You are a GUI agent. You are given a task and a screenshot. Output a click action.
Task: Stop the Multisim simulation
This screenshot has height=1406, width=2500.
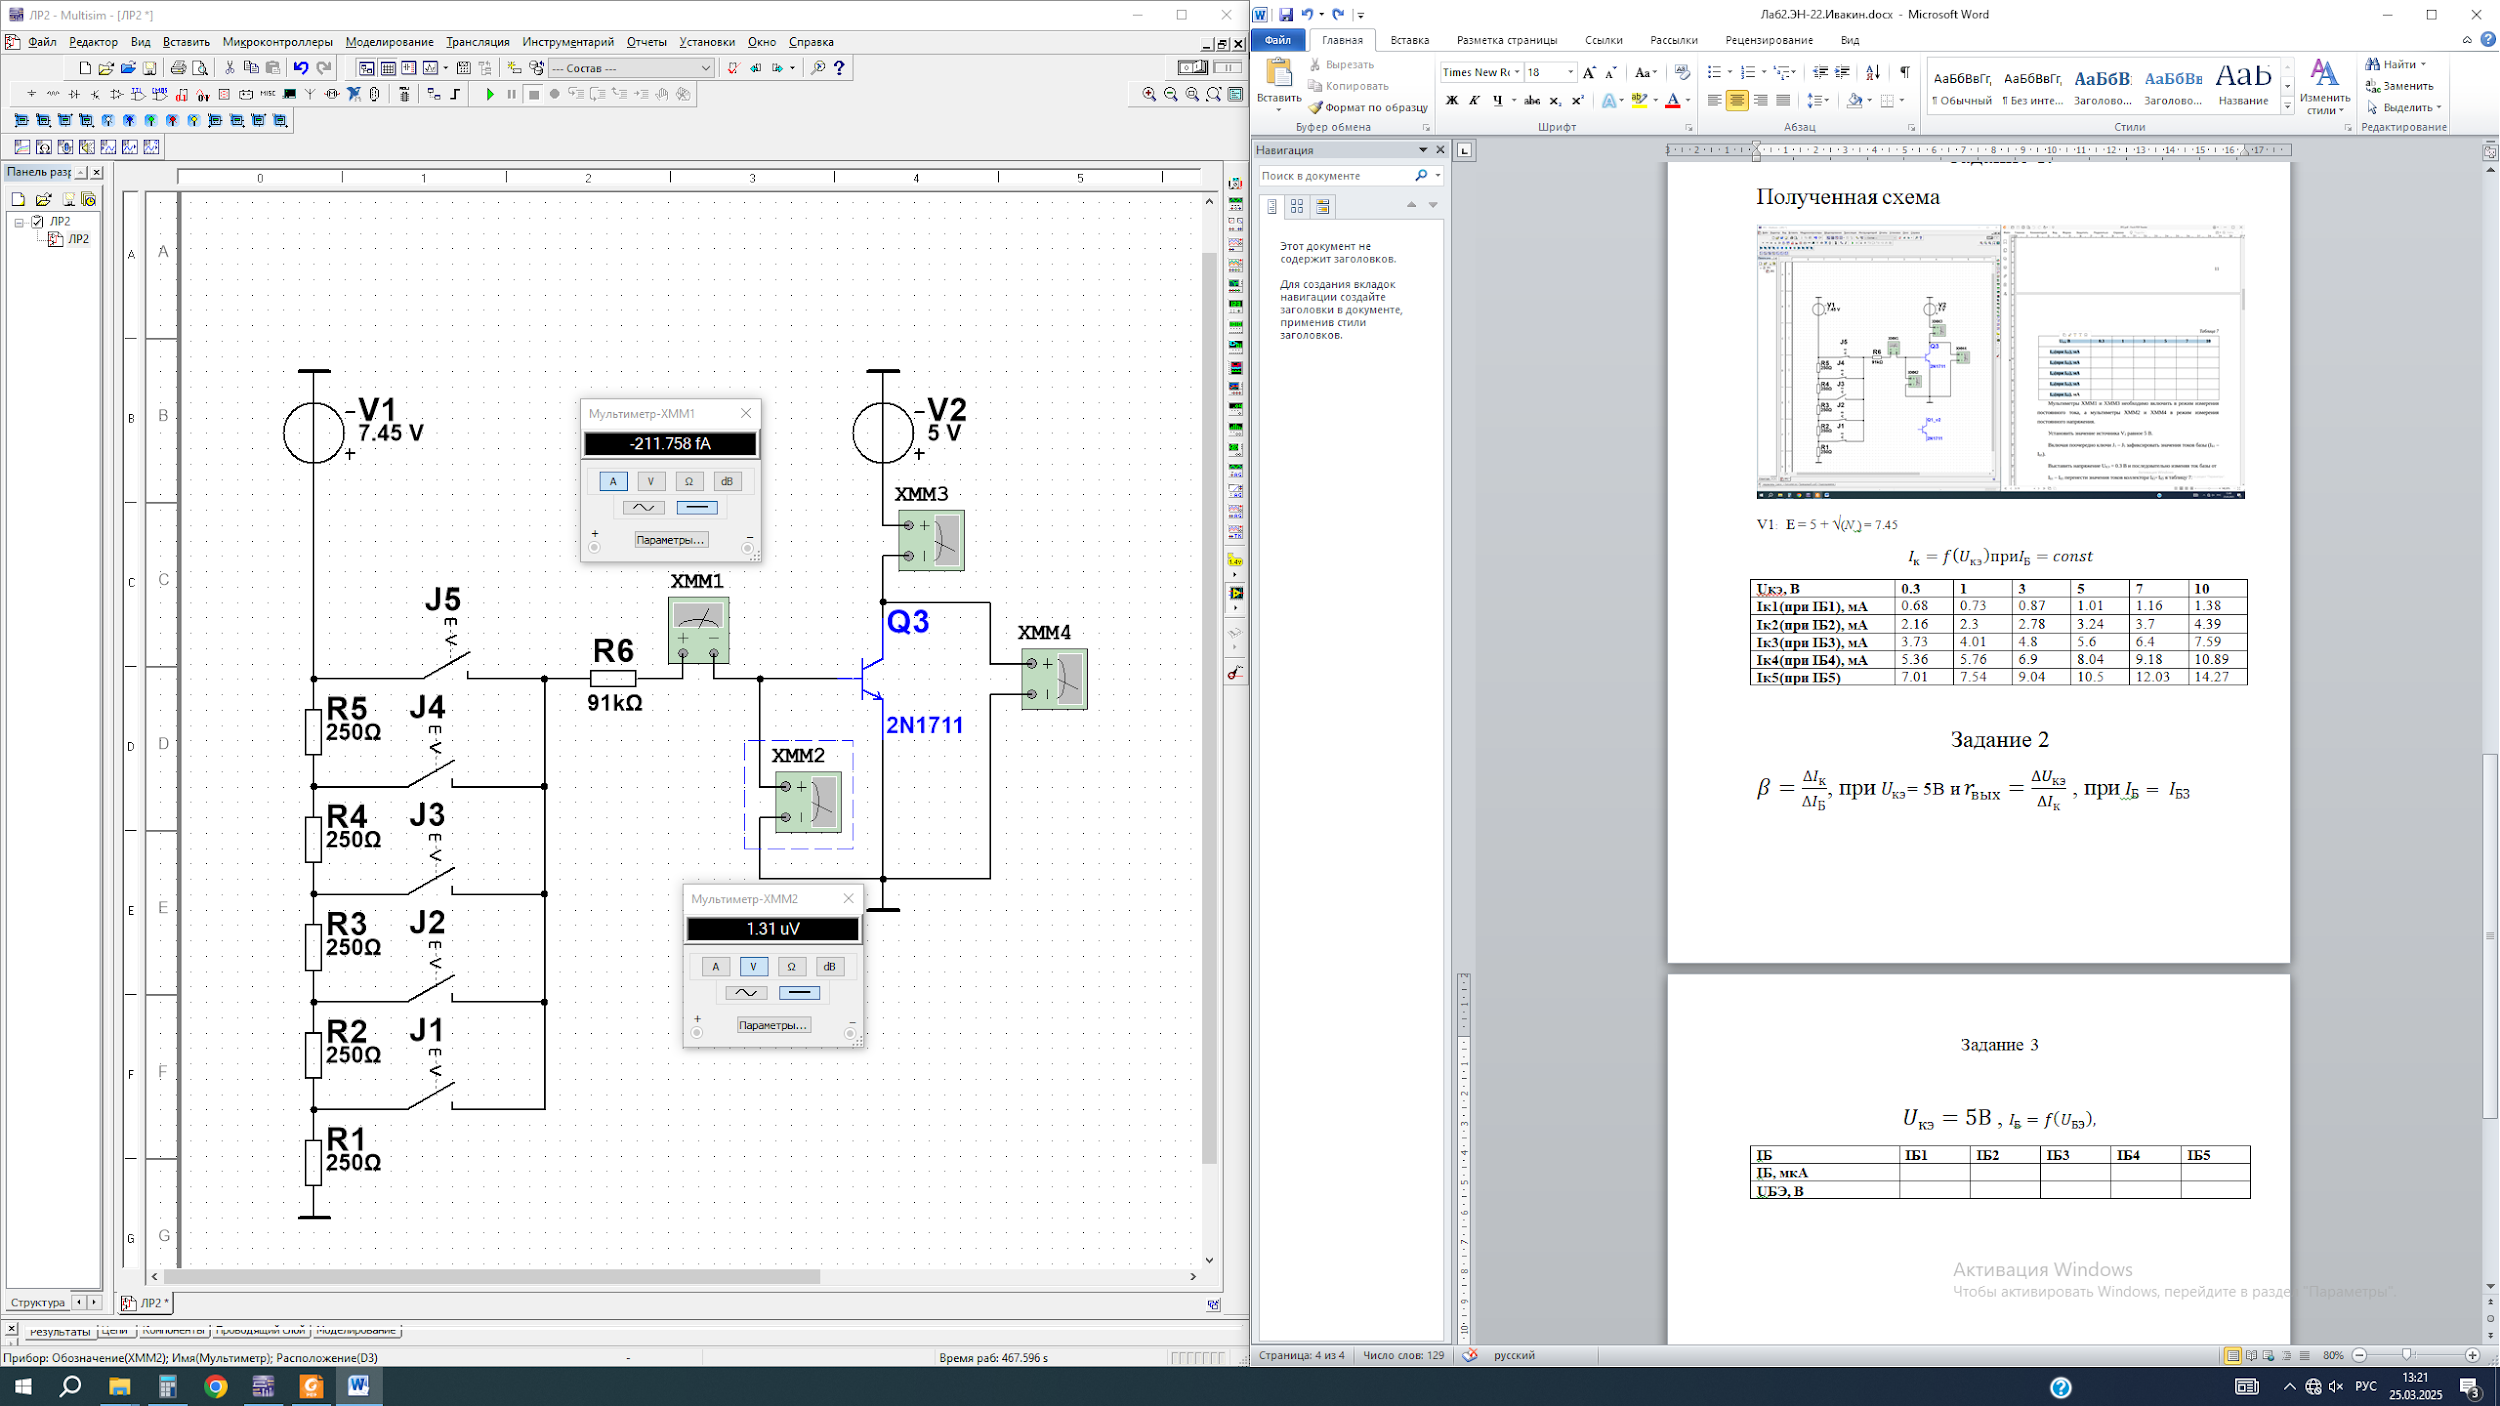533,94
